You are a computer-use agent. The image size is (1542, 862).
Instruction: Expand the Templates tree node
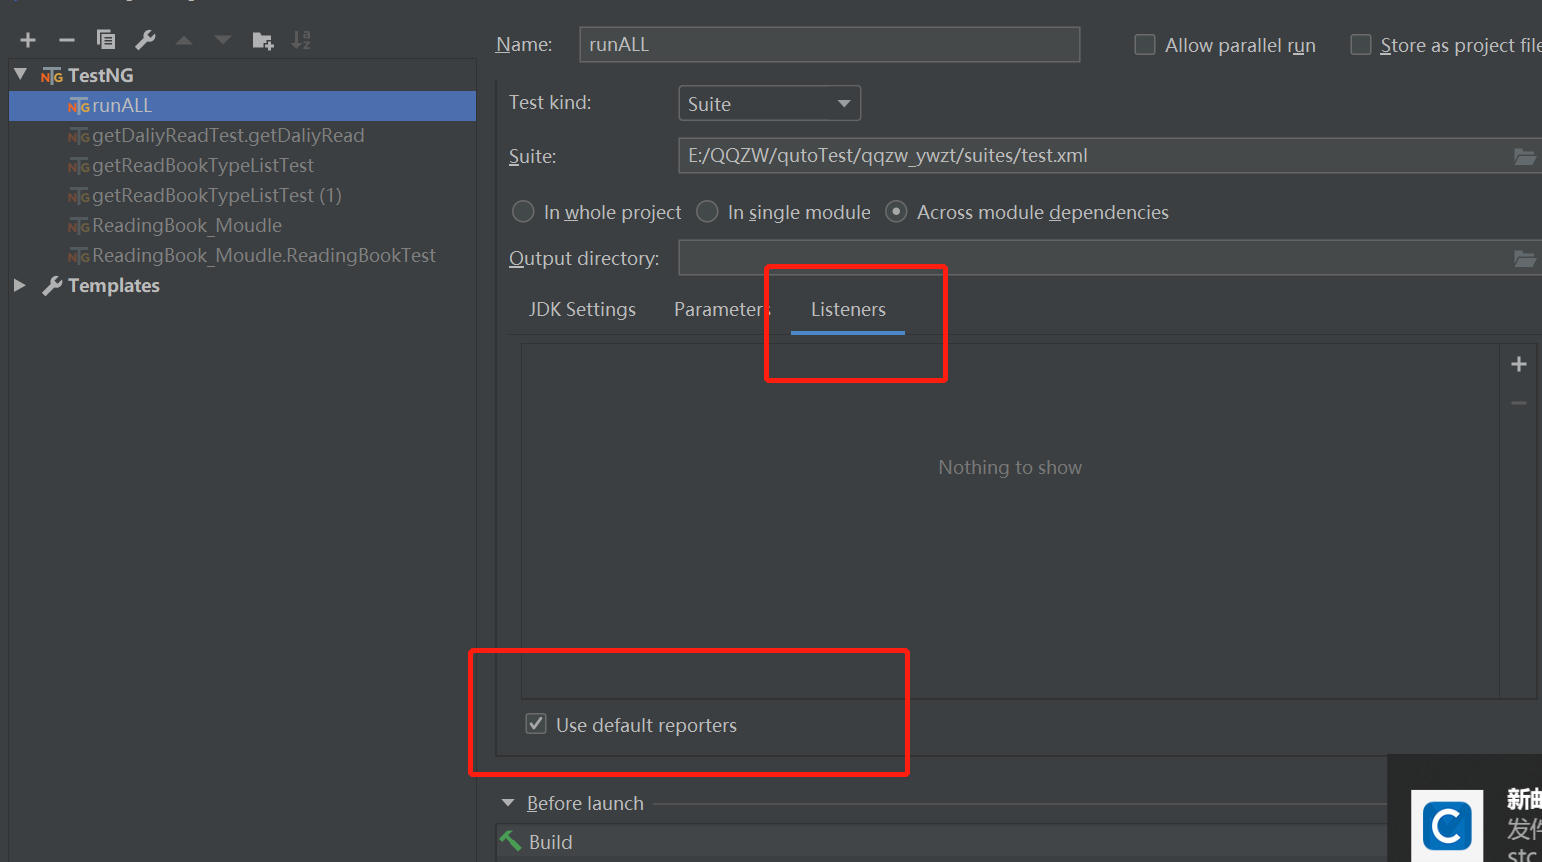click(20, 285)
